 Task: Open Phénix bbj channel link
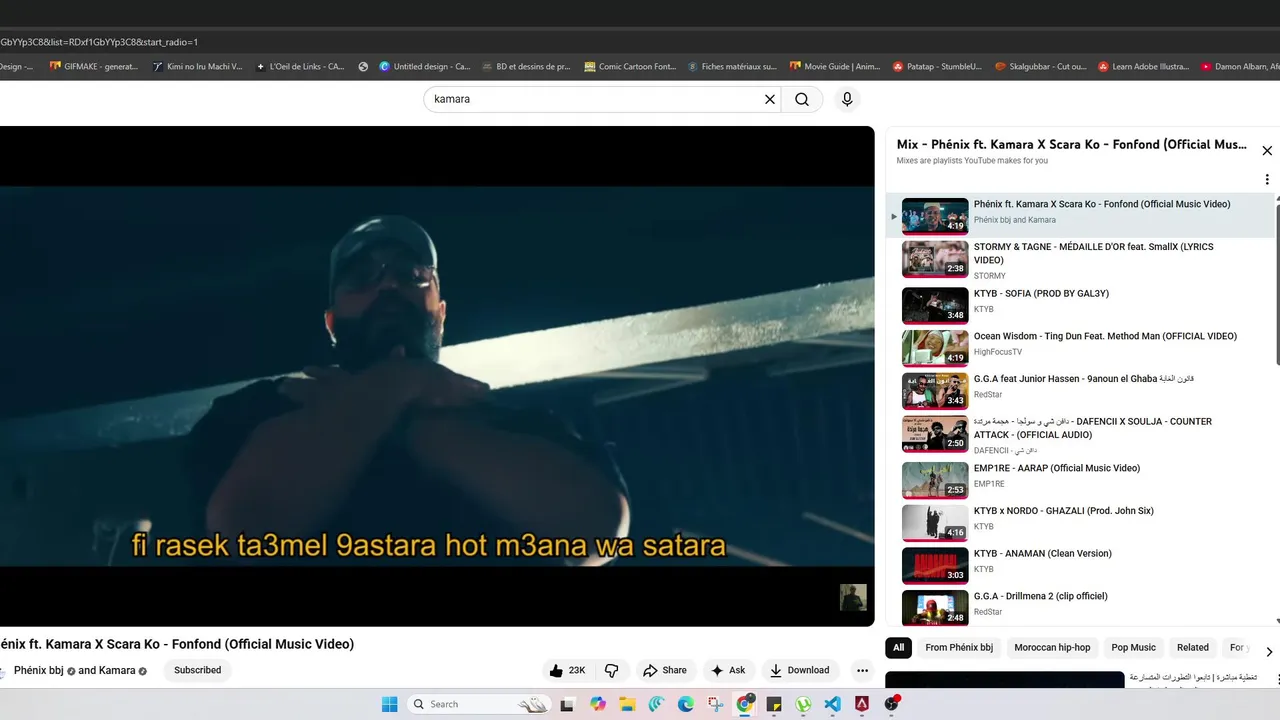38,670
